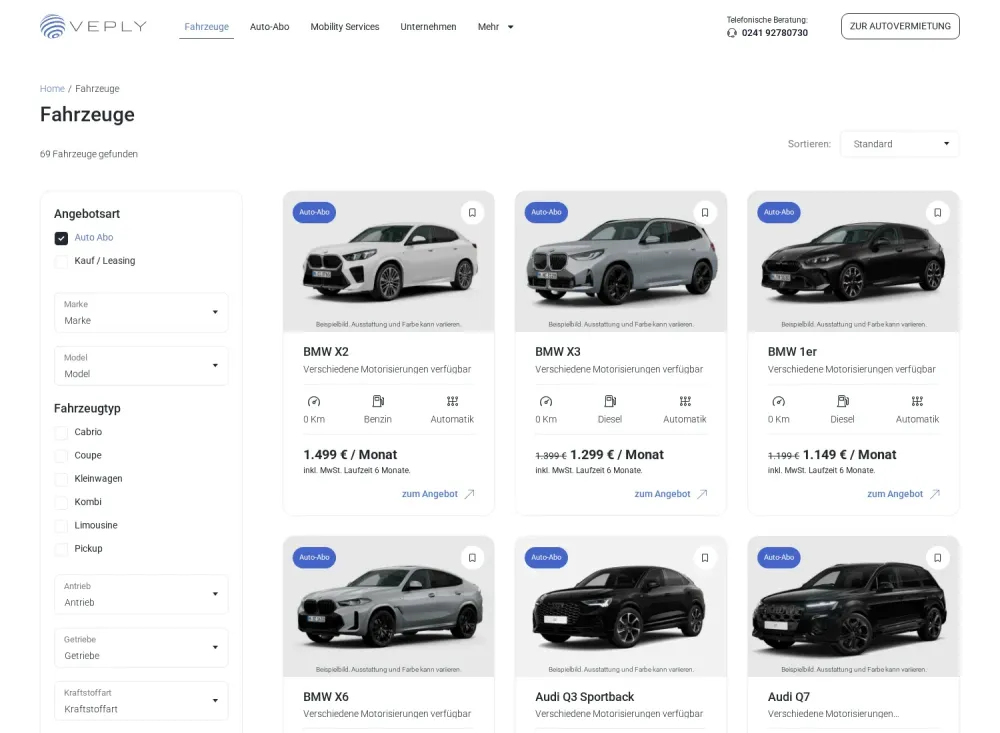Click the Veply logo
This screenshot has height=733, width=1000.
(93, 26)
